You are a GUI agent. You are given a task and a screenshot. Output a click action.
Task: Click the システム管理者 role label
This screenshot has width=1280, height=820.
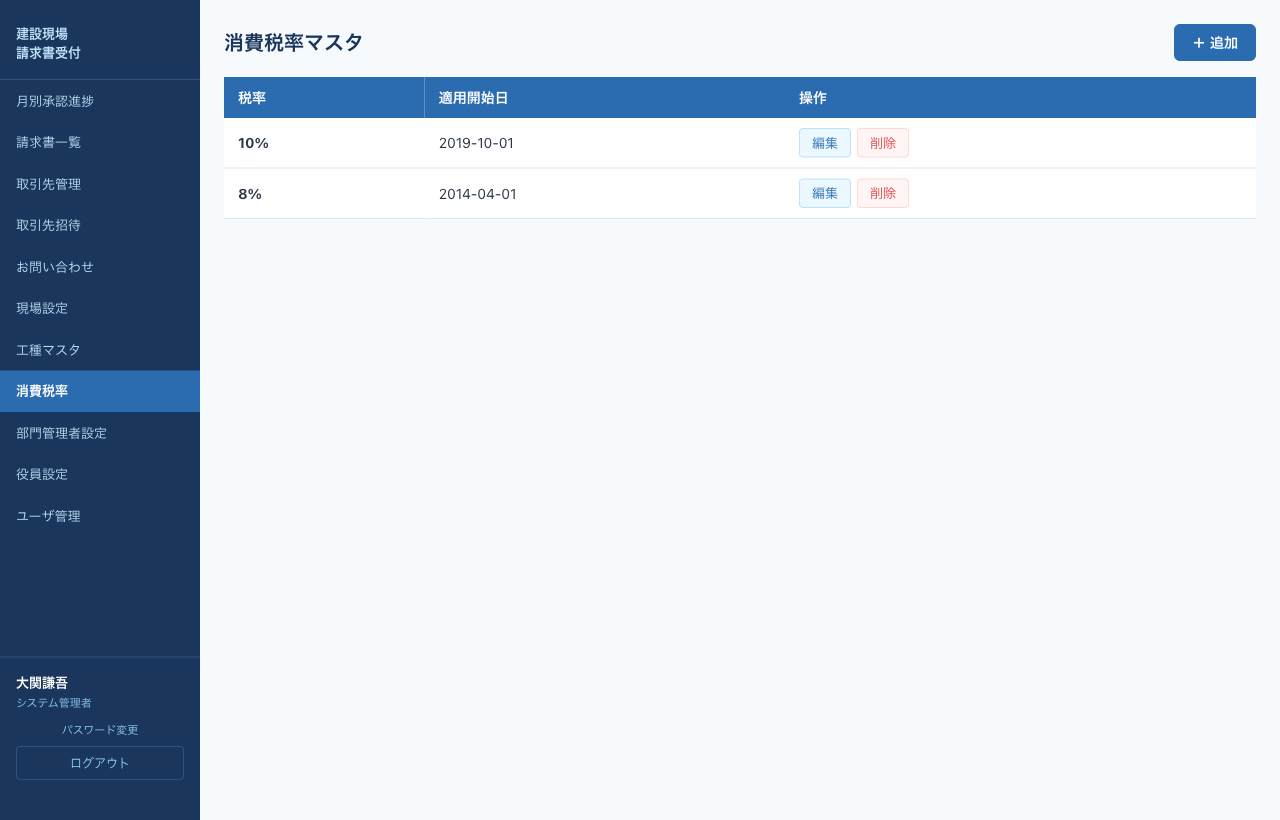(x=54, y=703)
